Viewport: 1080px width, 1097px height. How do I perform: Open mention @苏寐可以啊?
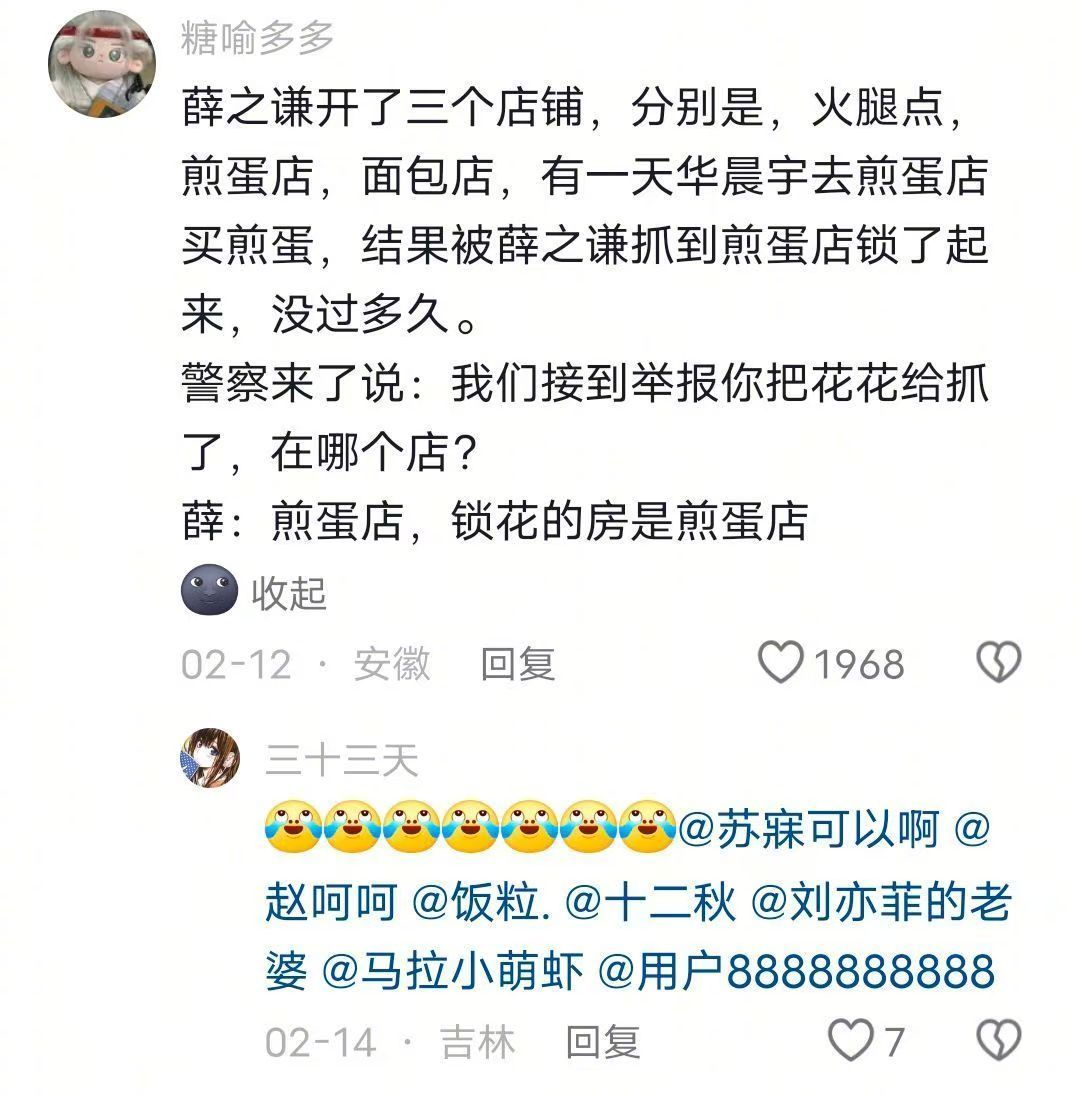(808, 830)
